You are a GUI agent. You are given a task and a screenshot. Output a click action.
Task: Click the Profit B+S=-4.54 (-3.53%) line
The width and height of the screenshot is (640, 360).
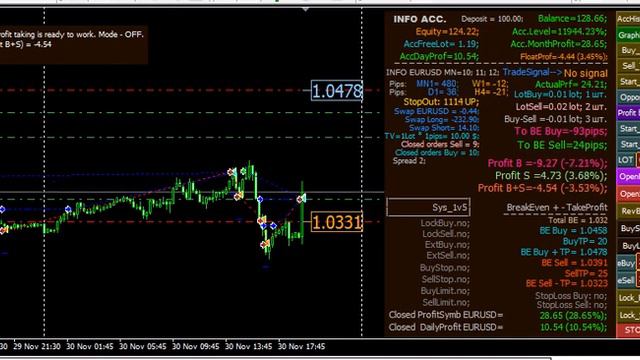[542, 188]
